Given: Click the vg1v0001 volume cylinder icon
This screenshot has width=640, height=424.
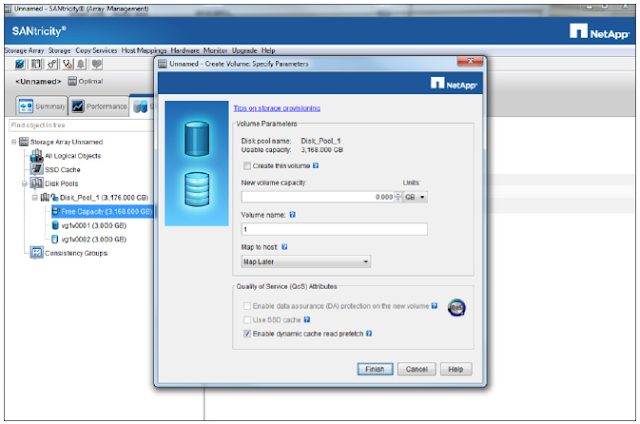Looking at the screenshot, I should click(55, 225).
